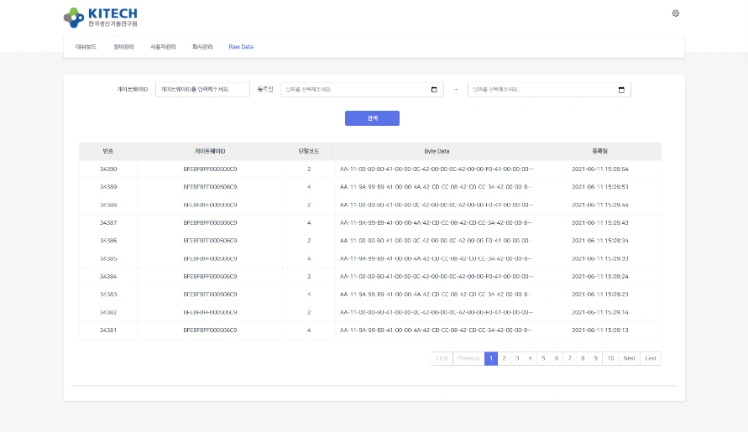748x432 pixels.
Task: Select byte data in row 34389
Action: point(436,187)
